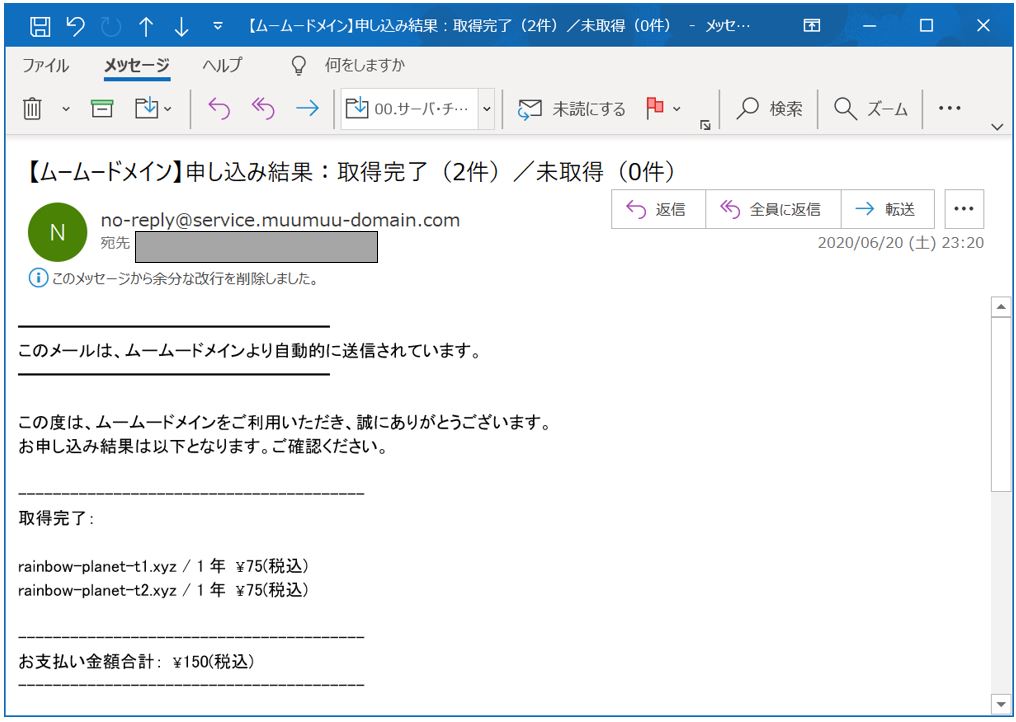Expand the delete options dropdown arrow
1016x722 pixels.
pos(65,109)
